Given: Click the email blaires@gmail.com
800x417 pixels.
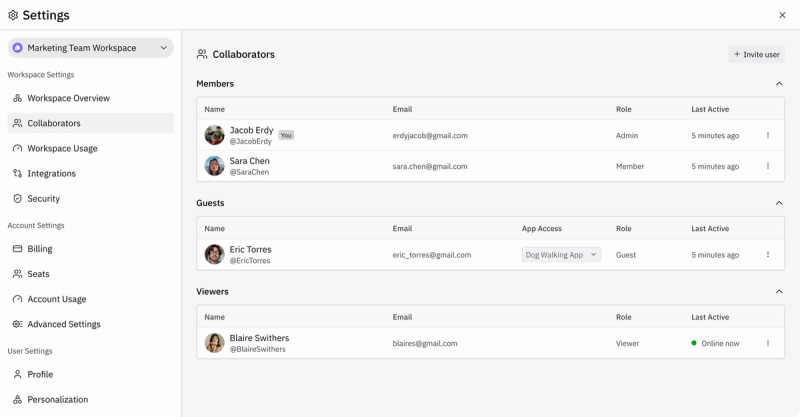Looking at the screenshot, I should click(x=425, y=344).
